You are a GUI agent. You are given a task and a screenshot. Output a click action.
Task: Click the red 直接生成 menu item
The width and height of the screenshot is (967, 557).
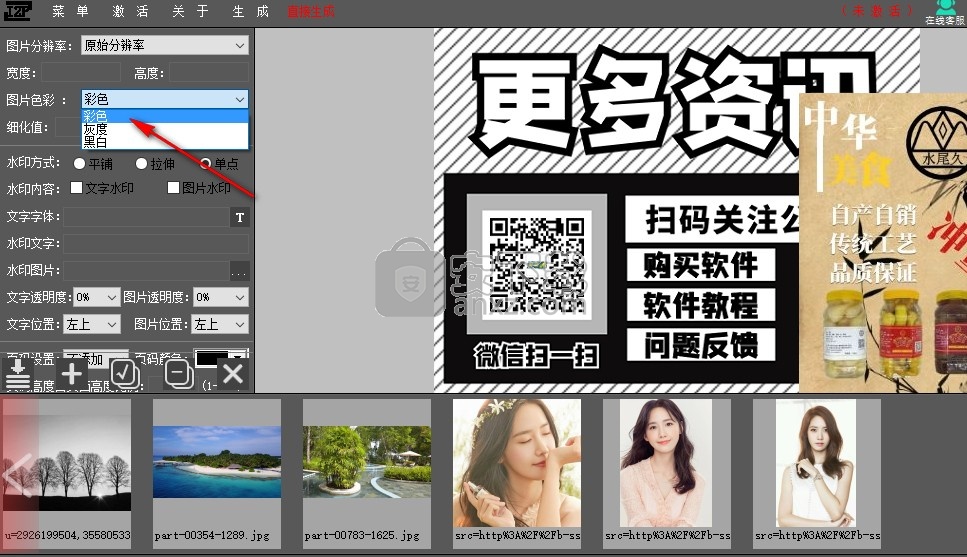pos(311,12)
